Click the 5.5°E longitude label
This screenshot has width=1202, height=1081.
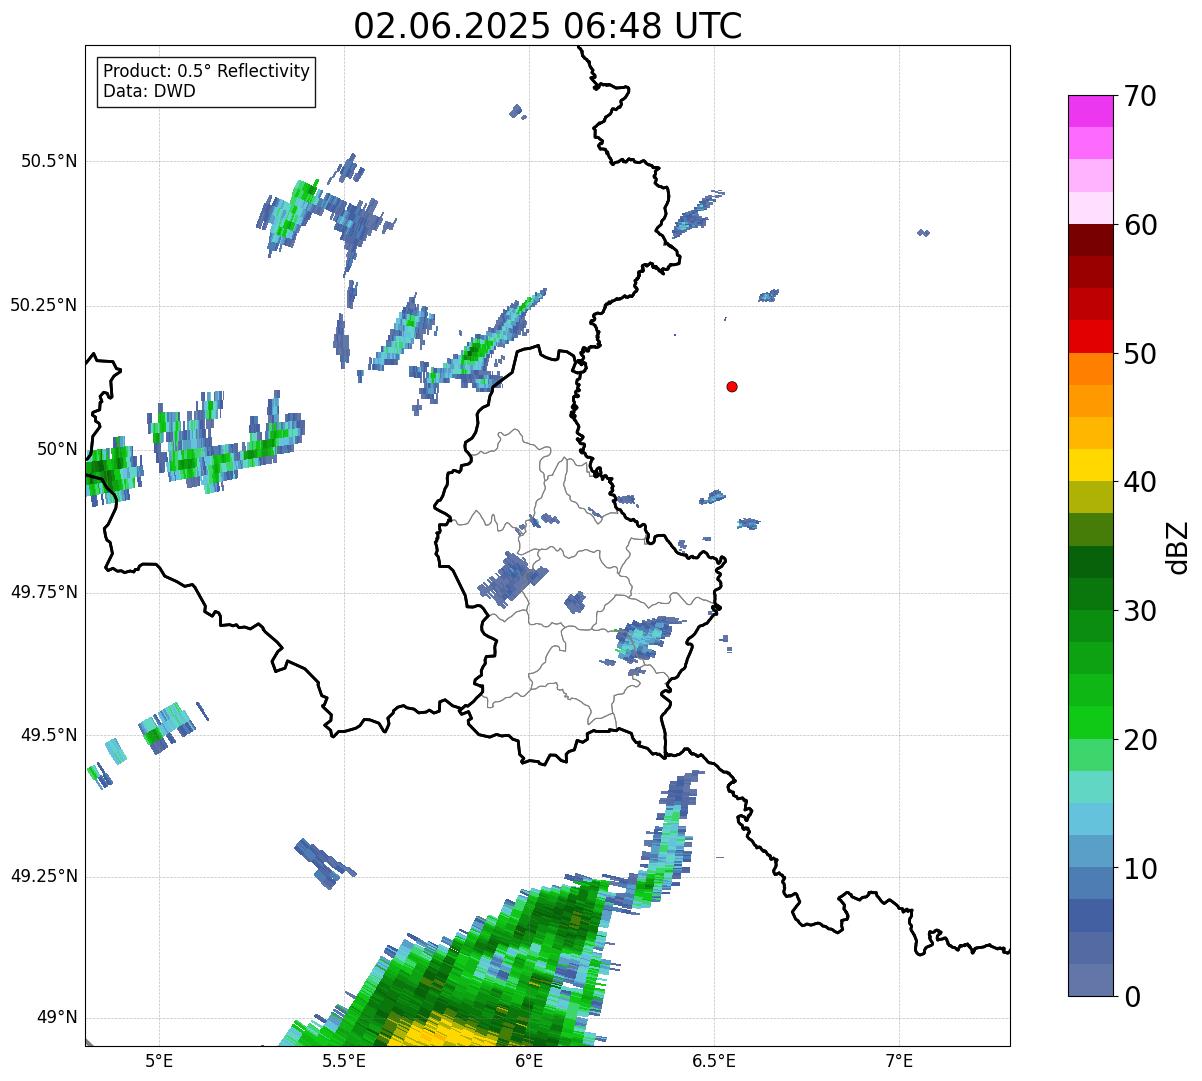click(x=344, y=1061)
